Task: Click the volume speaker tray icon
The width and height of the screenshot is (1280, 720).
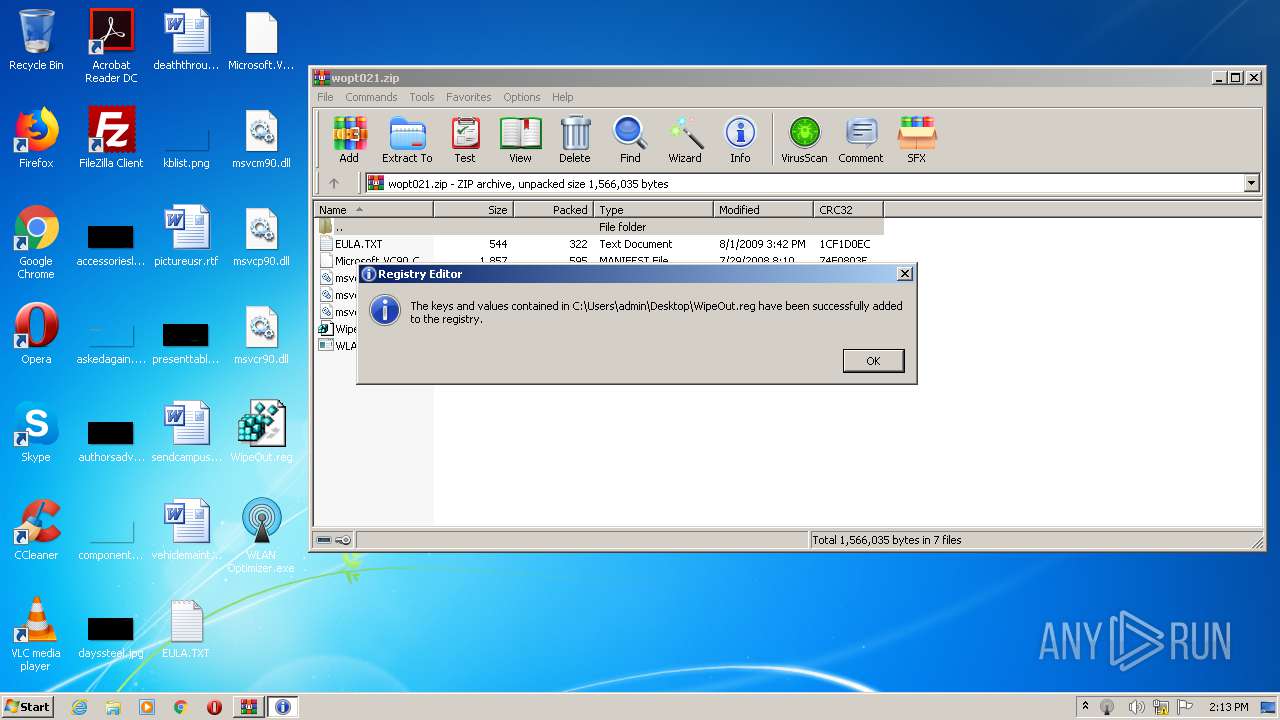Action: tap(1136, 707)
